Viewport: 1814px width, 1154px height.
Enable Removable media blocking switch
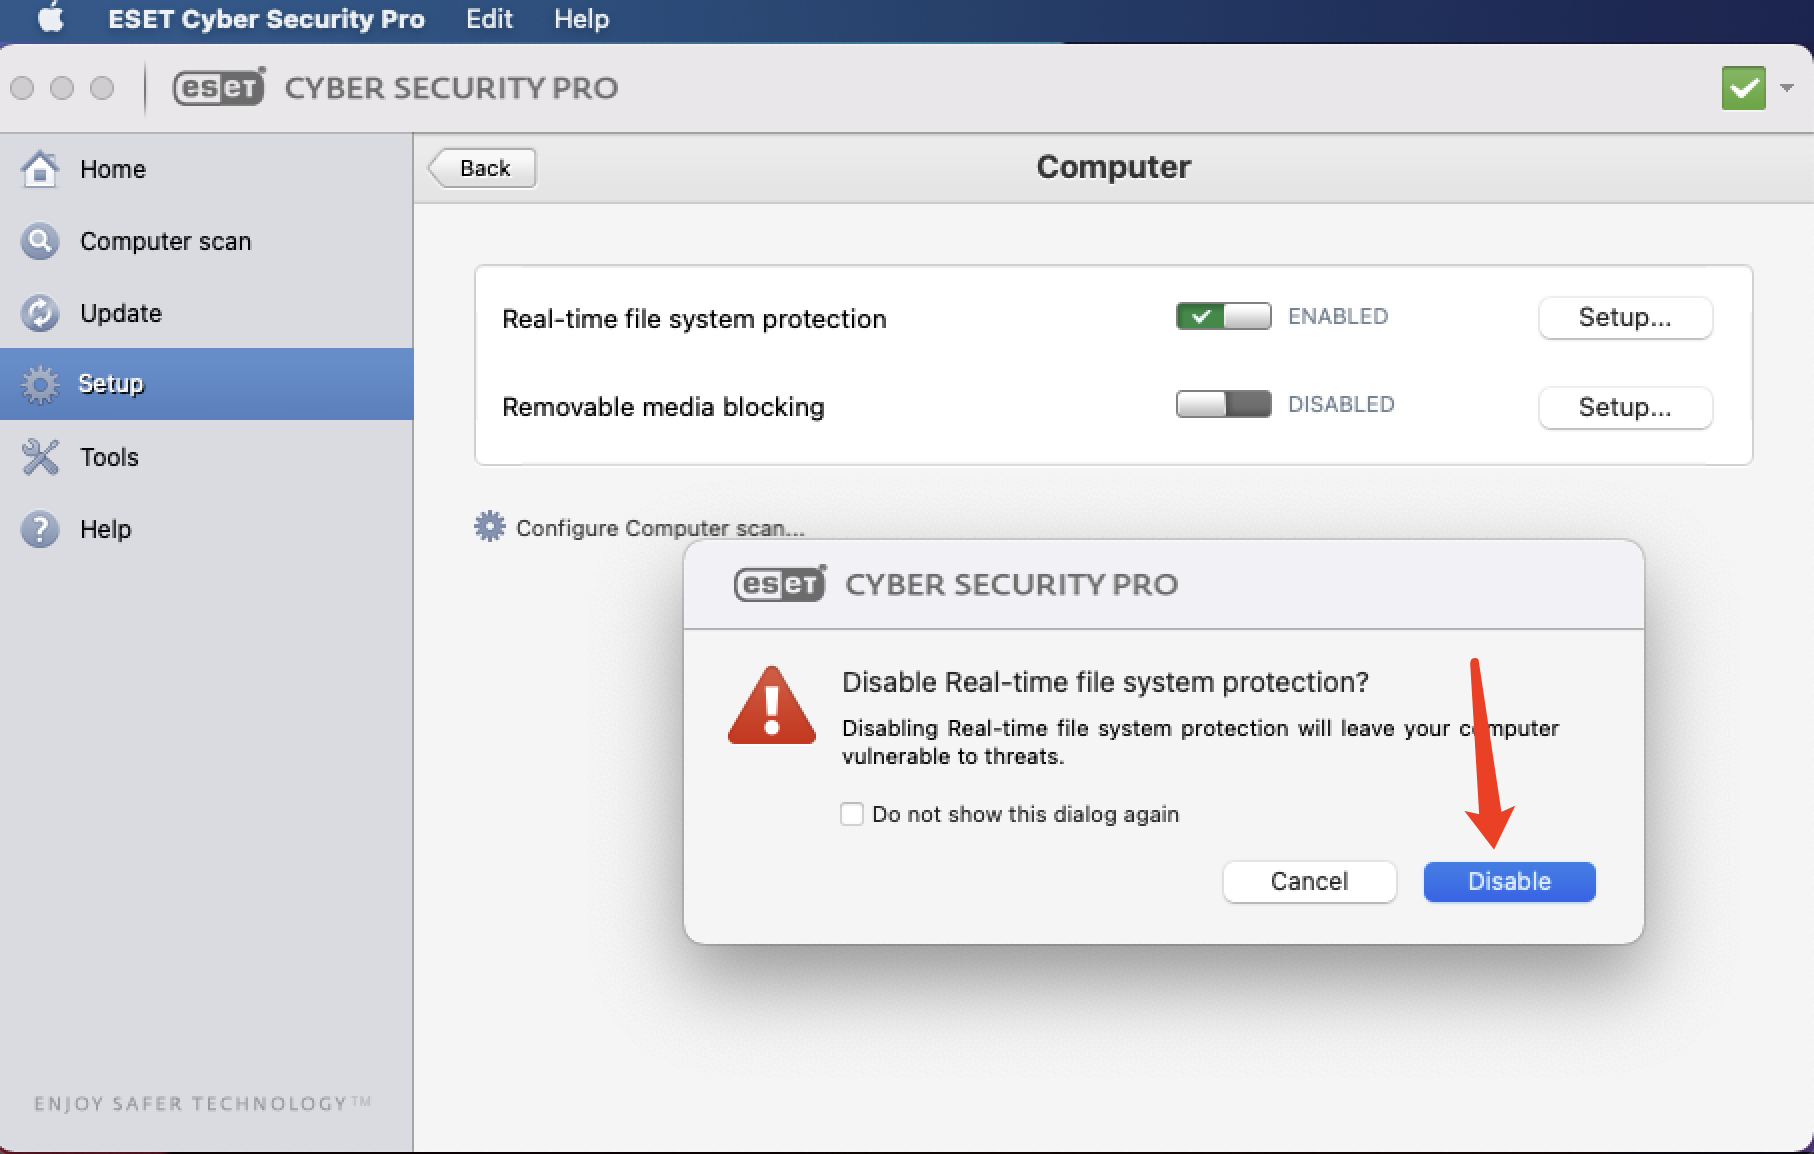(1223, 405)
